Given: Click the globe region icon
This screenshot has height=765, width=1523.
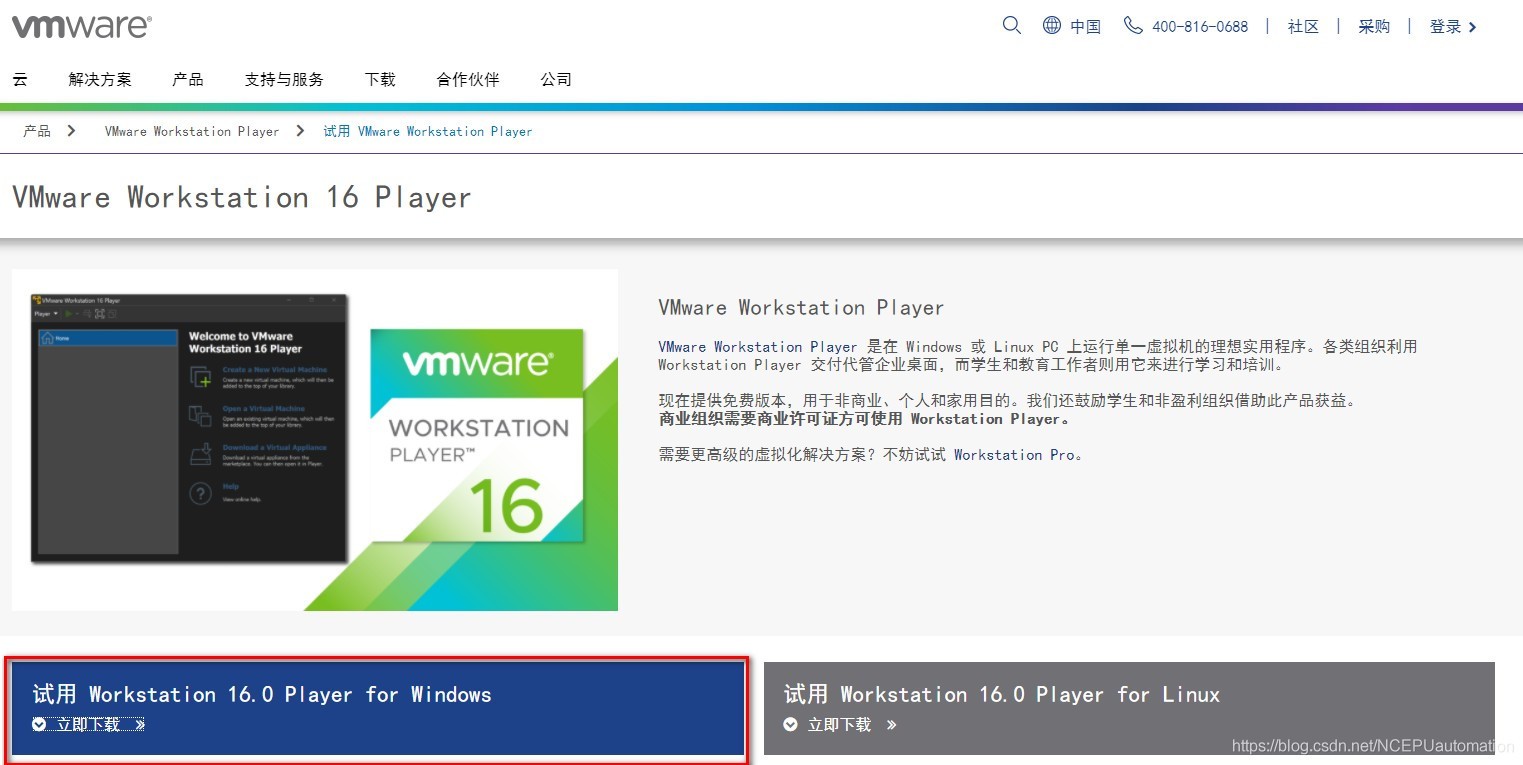Looking at the screenshot, I should [x=1052, y=26].
